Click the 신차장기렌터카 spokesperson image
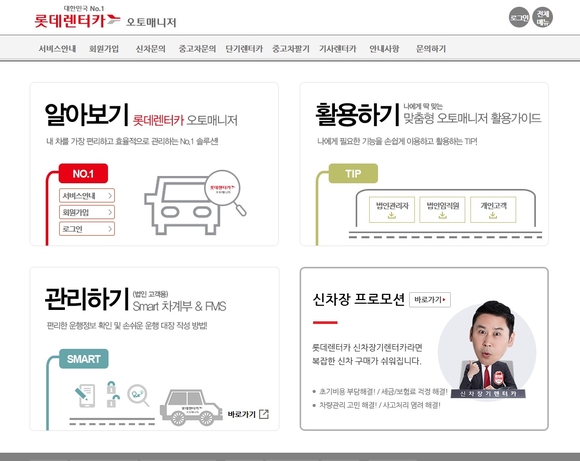This screenshot has width=580, height=461. [487, 350]
